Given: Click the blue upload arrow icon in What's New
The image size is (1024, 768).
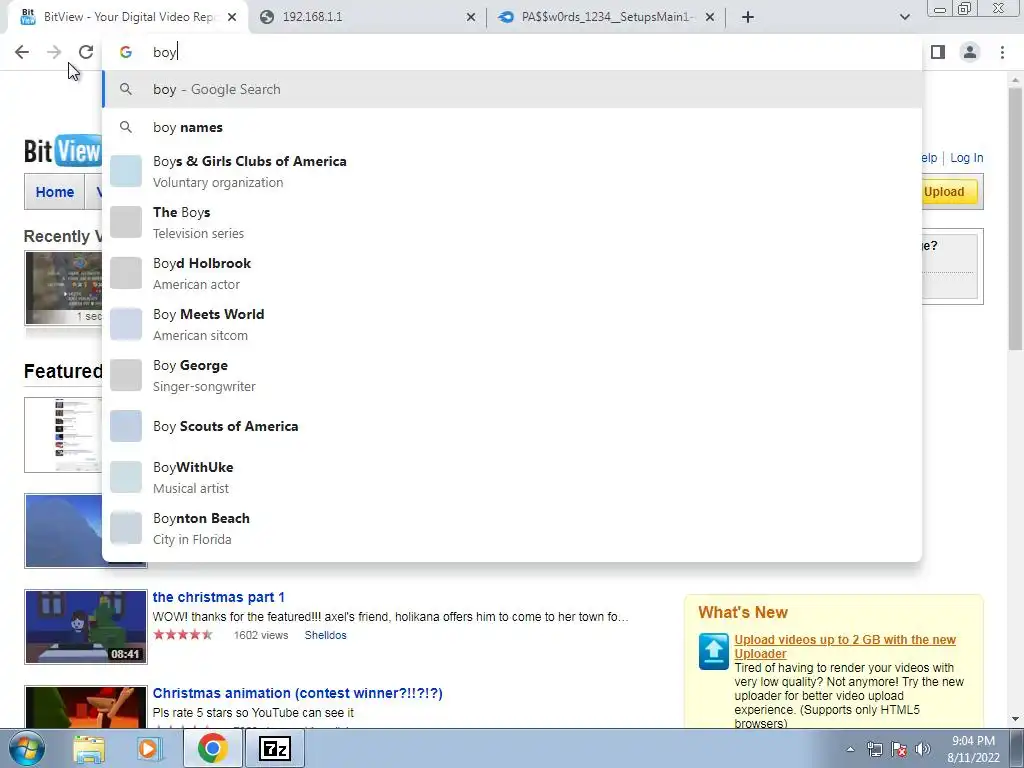Looking at the screenshot, I should (714, 651).
